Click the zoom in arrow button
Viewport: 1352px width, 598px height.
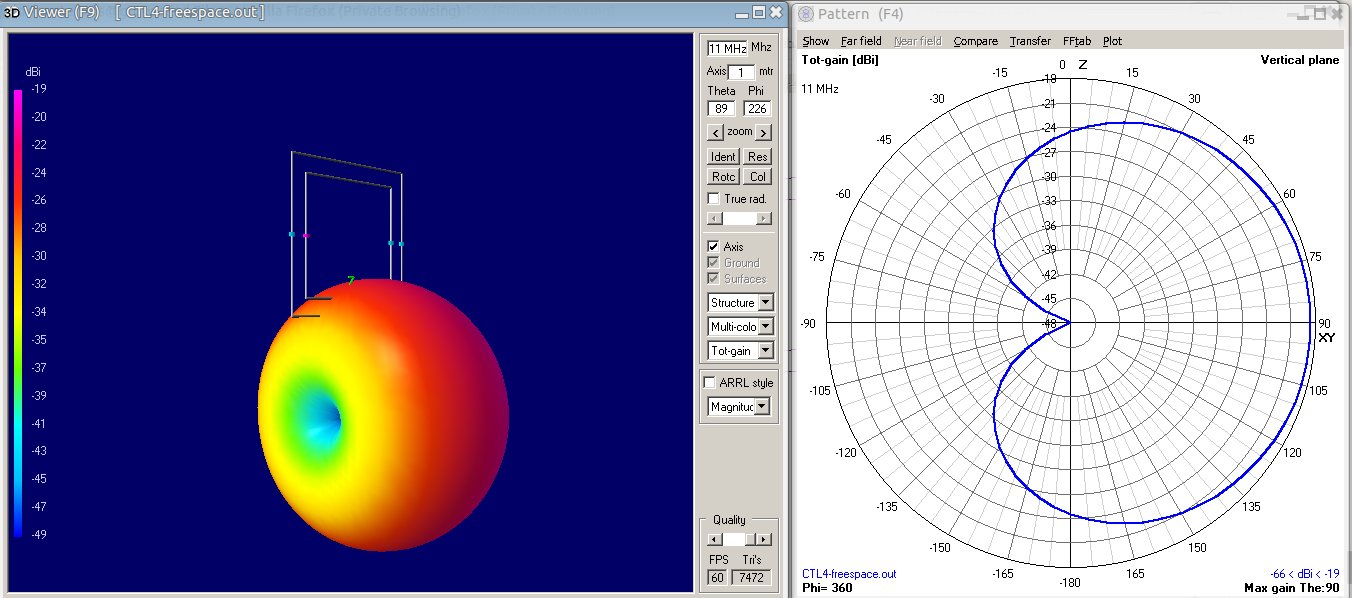[x=763, y=131]
